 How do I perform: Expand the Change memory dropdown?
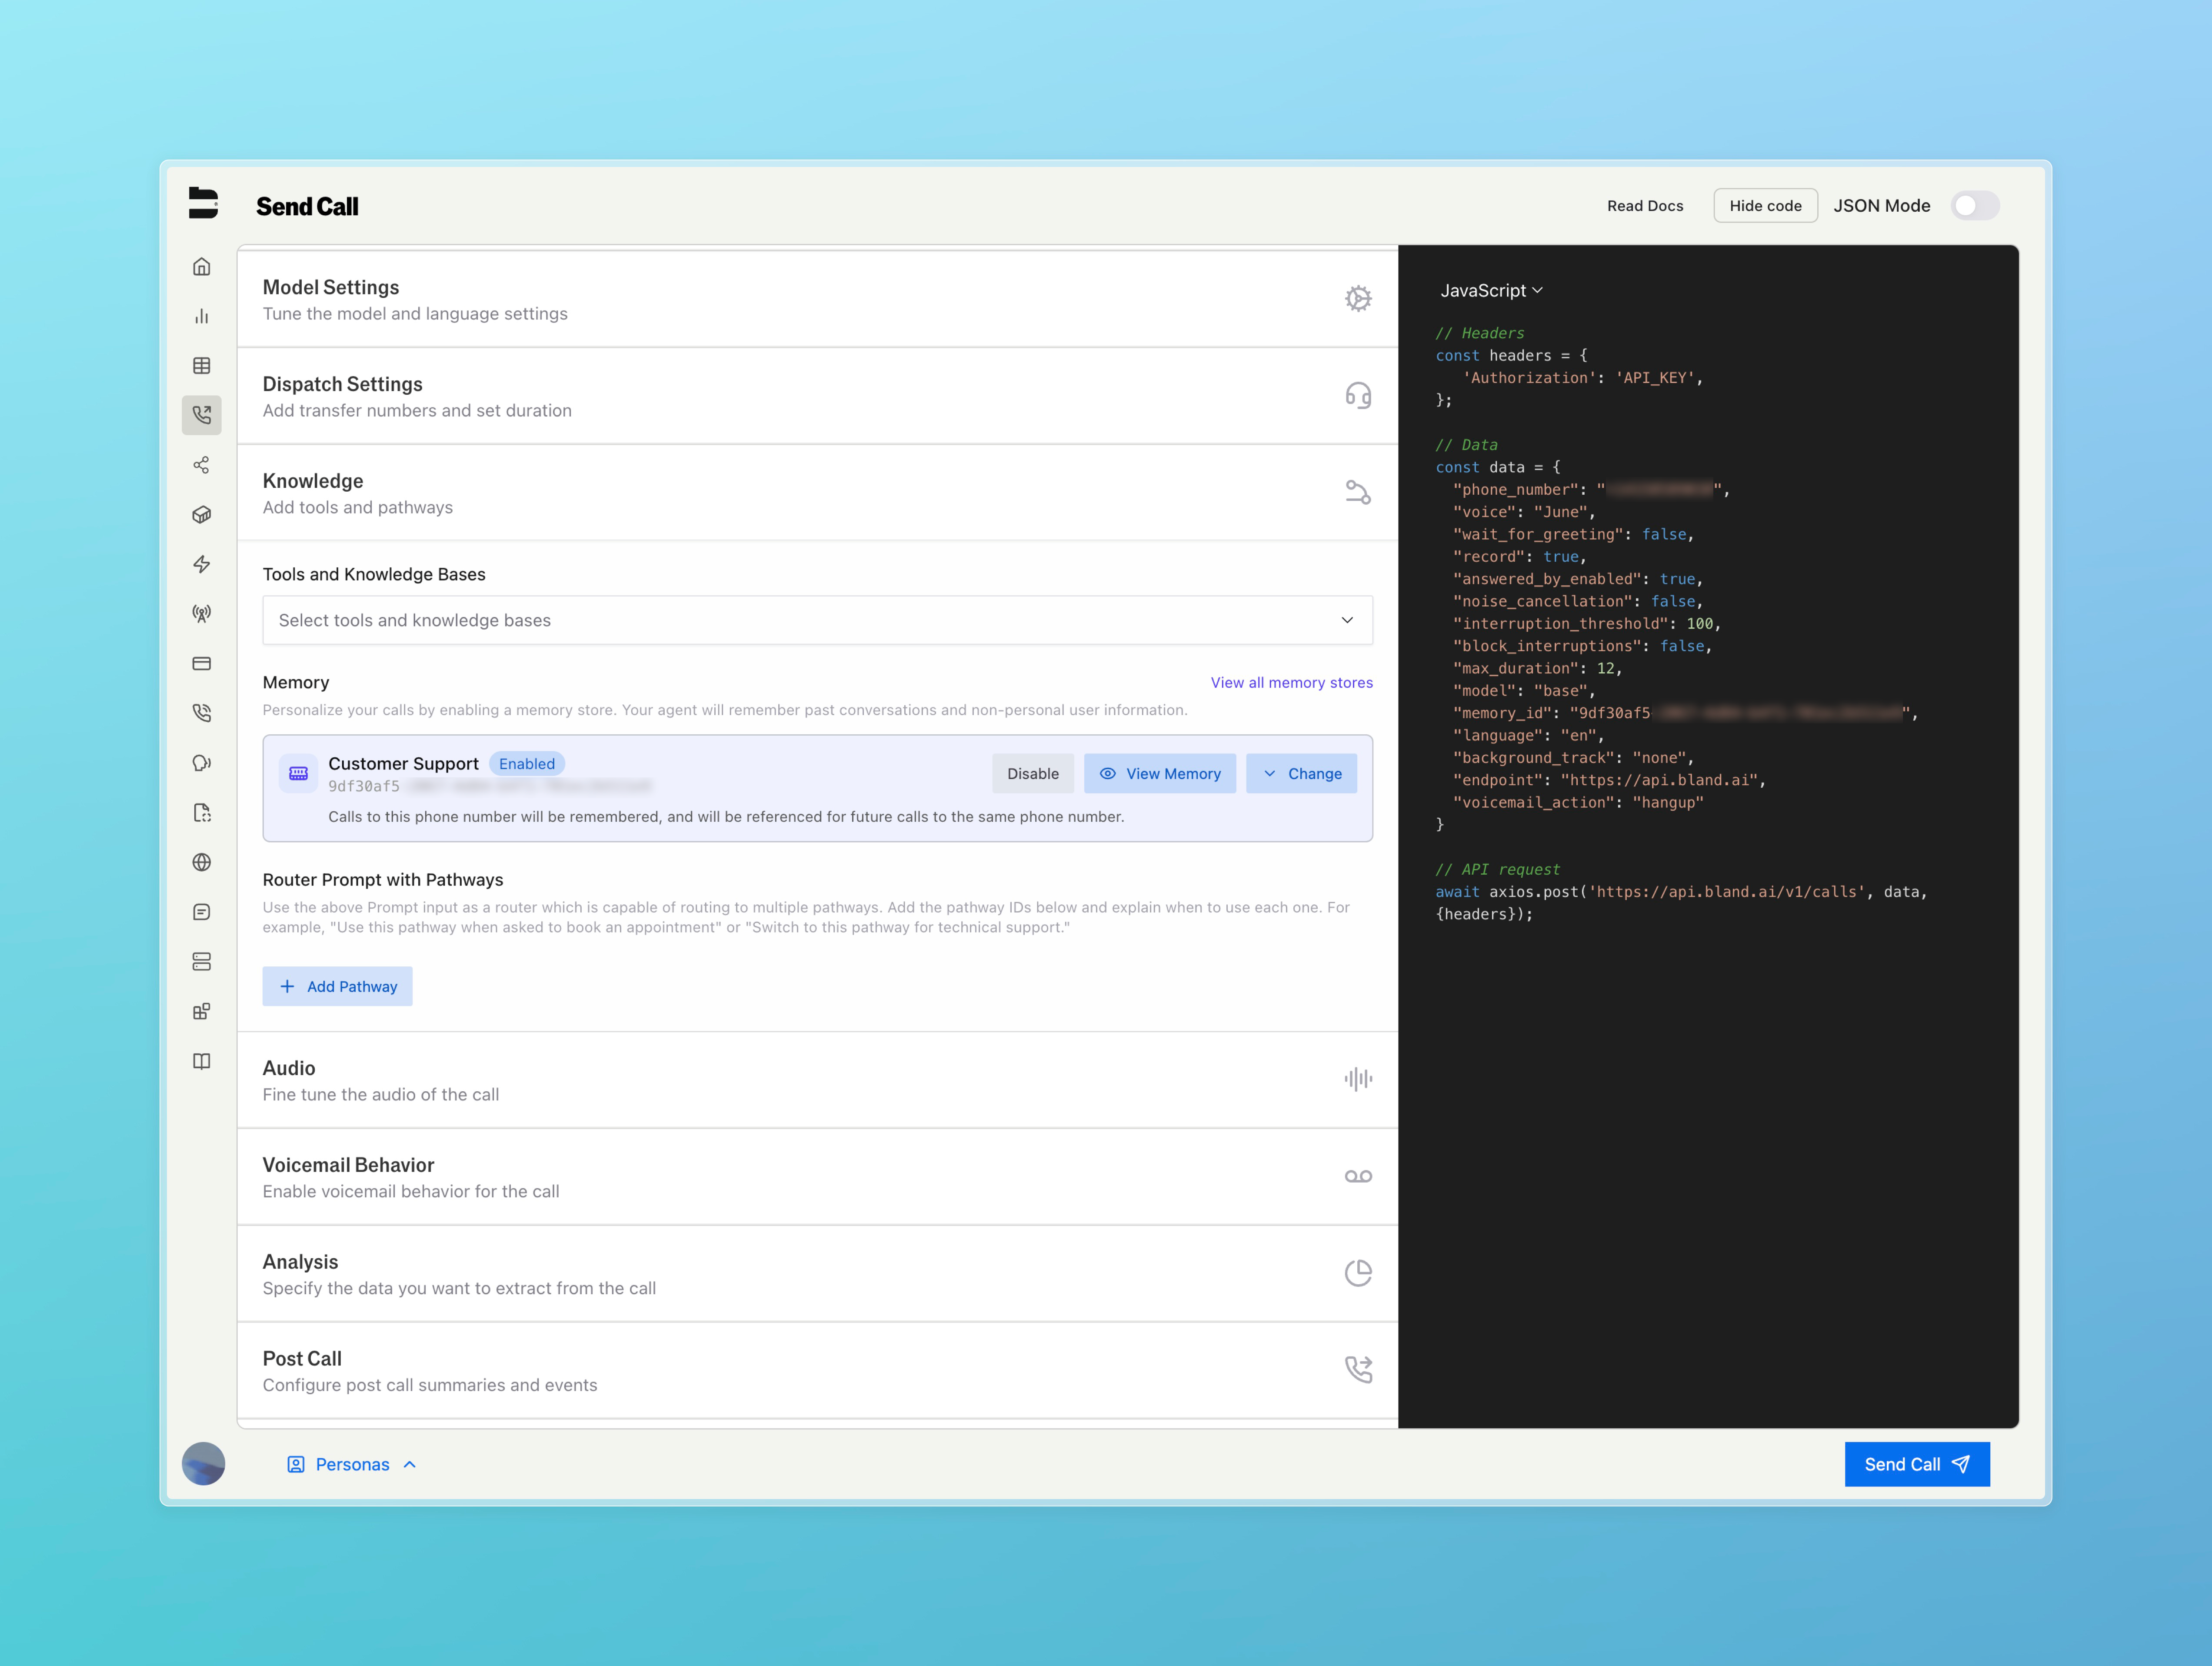click(x=1301, y=774)
